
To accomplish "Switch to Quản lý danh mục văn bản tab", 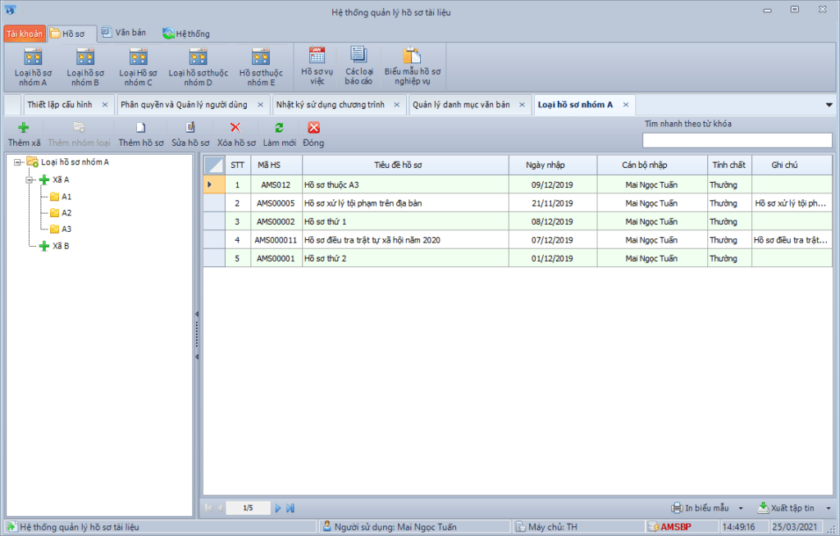I will coord(461,105).
